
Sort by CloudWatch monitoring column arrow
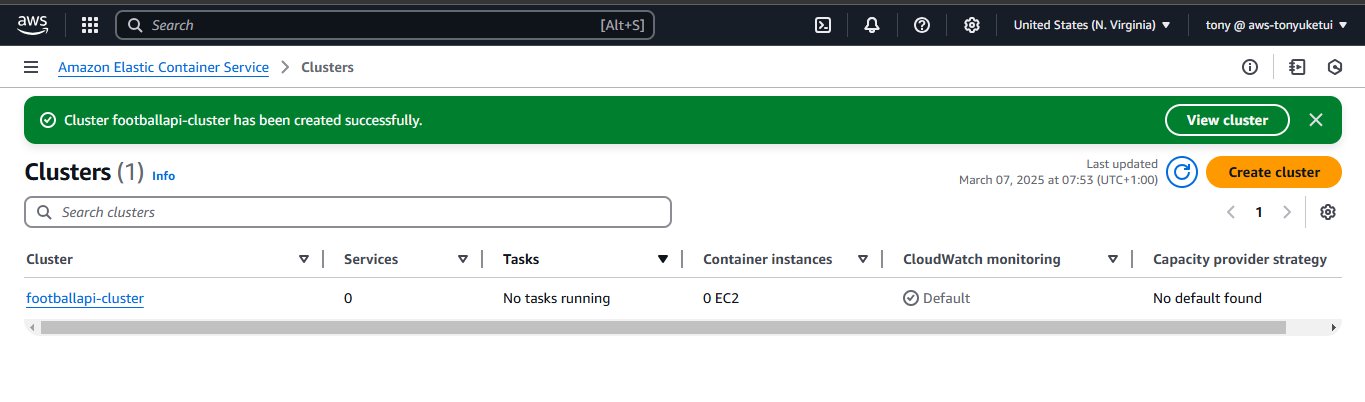click(x=1113, y=259)
